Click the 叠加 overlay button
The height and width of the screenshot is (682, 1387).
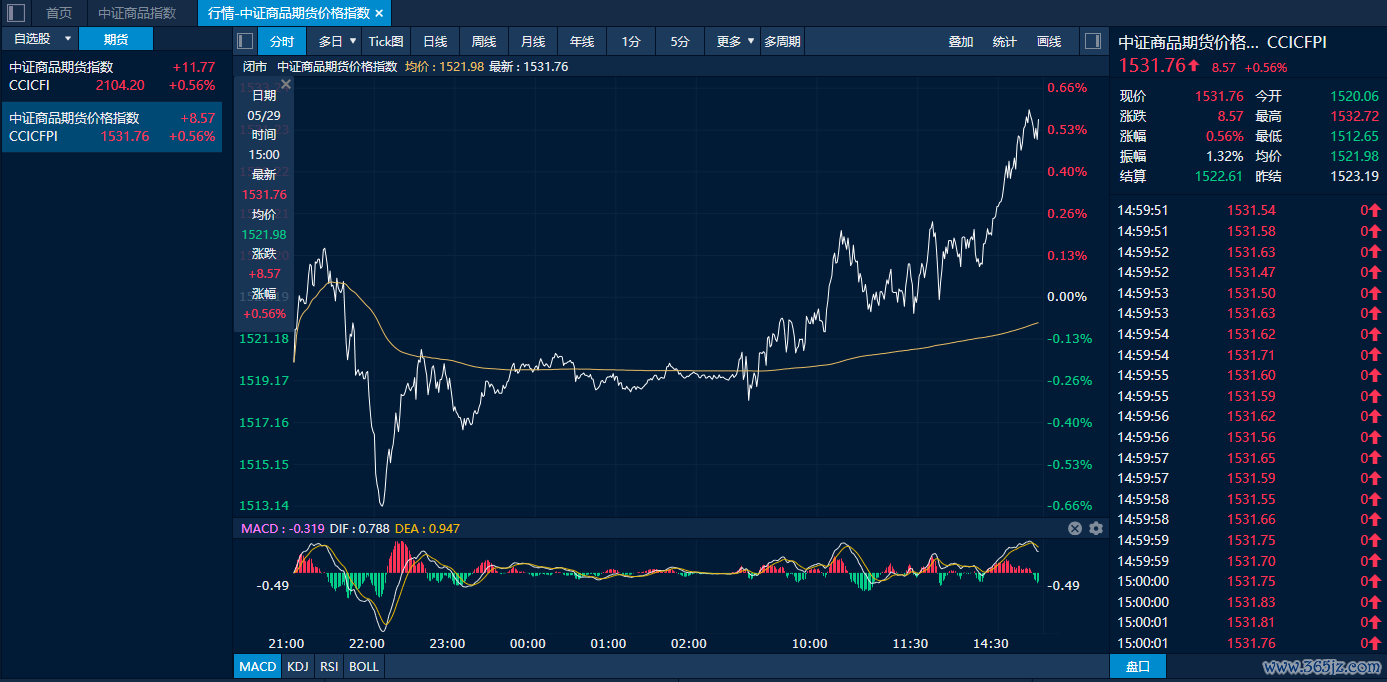(961, 41)
